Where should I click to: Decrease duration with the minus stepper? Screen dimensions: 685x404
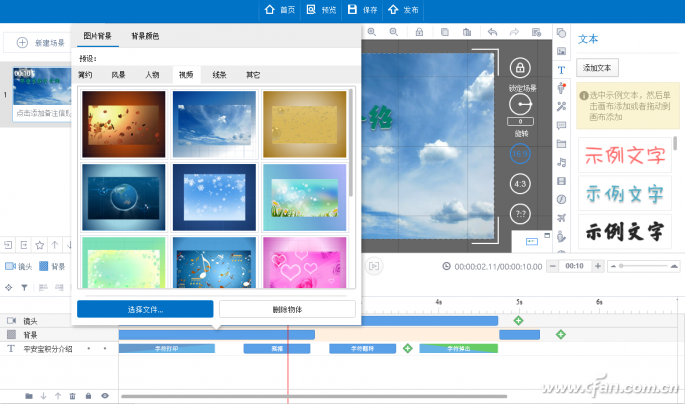pyautogui.click(x=553, y=266)
